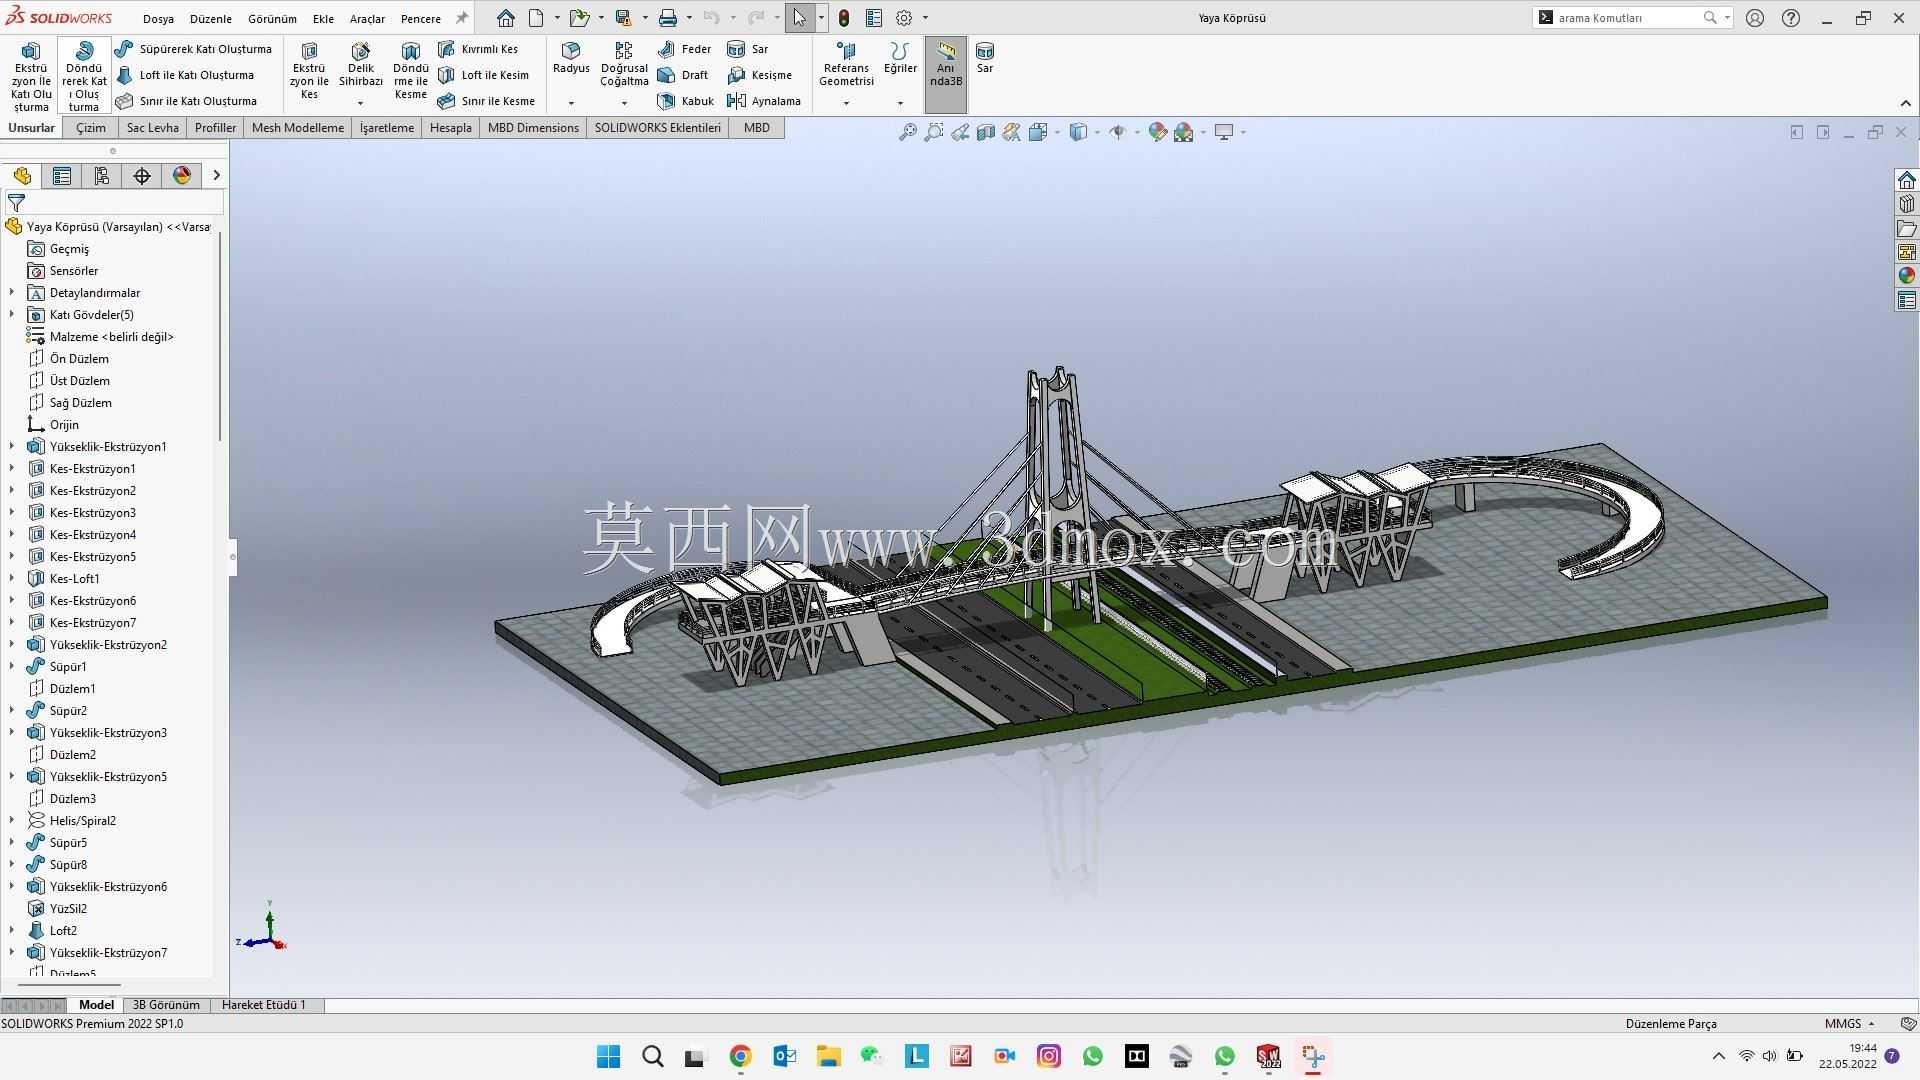Open Eğriler dropdown arrow
Image resolution: width=1920 pixels, height=1080 pixels.
tap(900, 103)
